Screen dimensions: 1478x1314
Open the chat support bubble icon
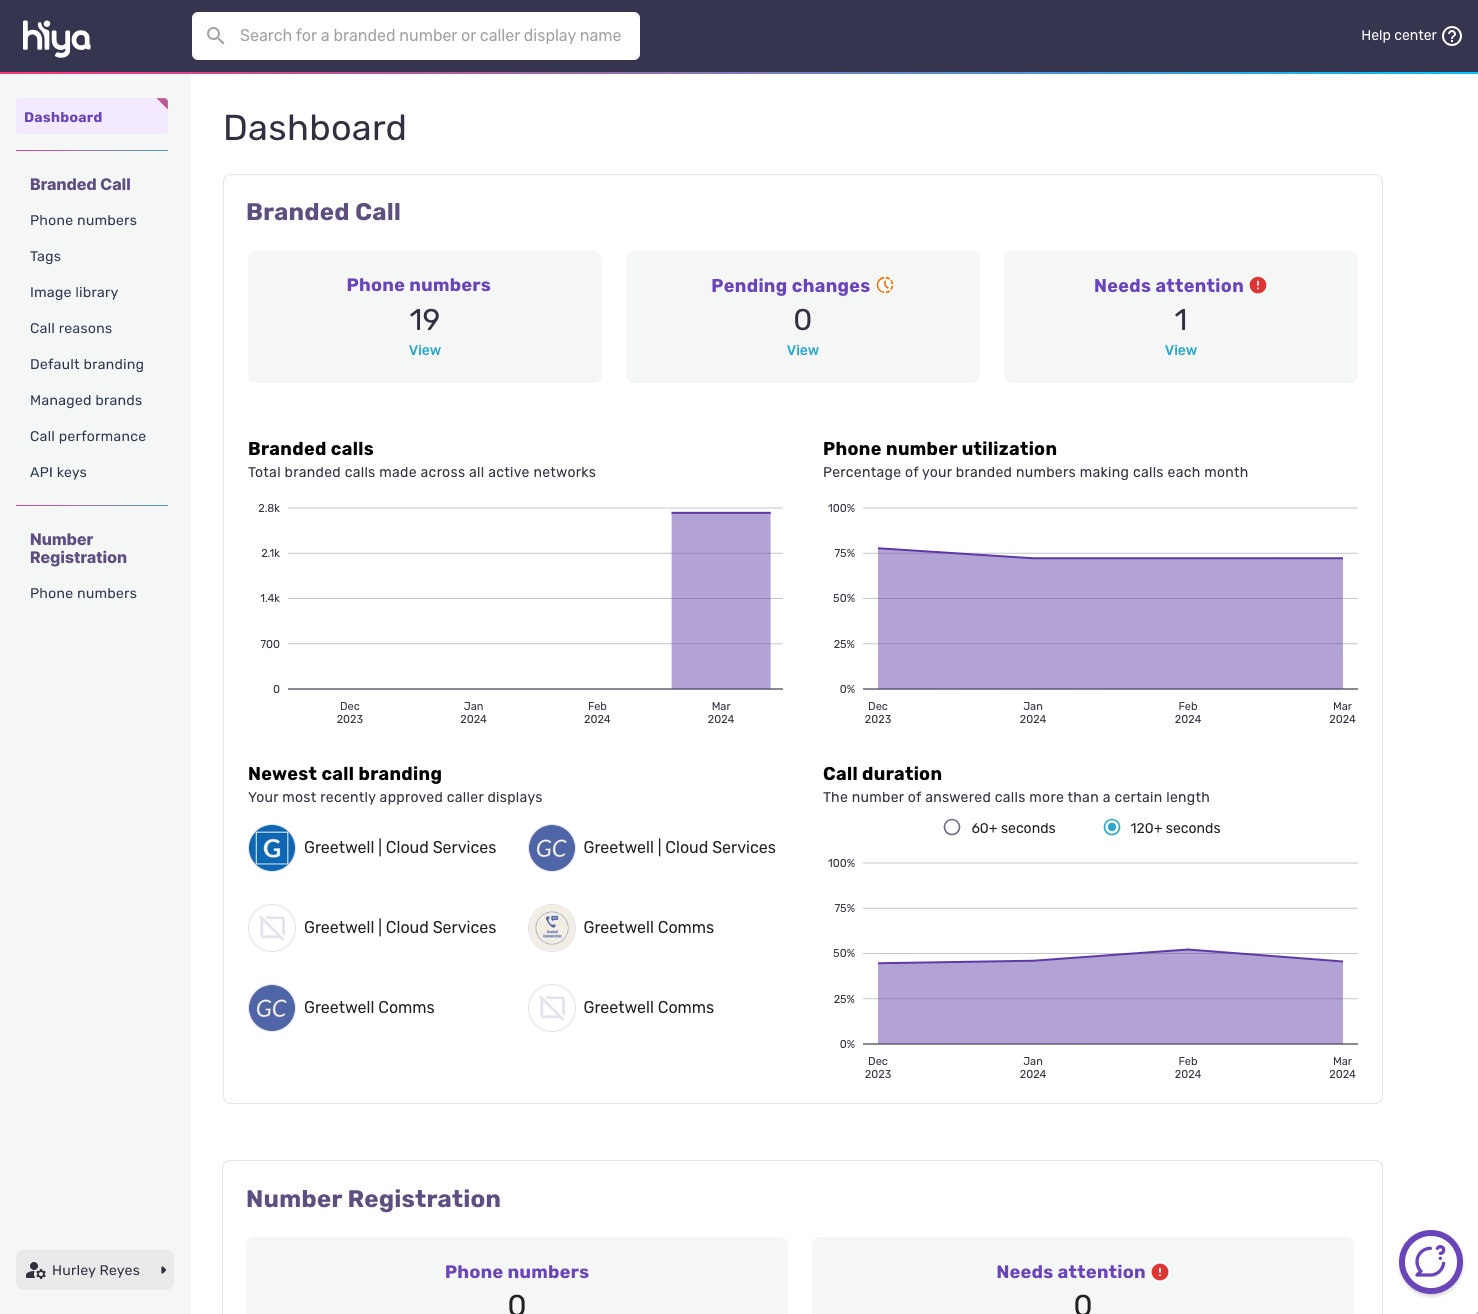[1430, 1262]
